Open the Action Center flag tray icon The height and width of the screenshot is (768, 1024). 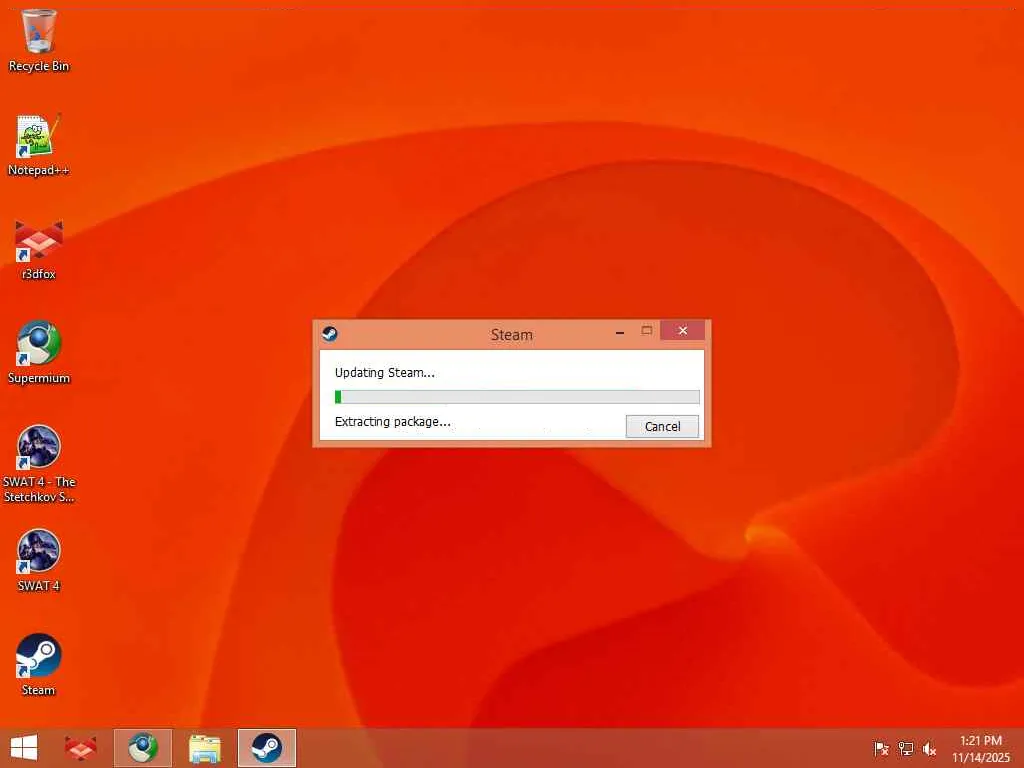[881, 748]
